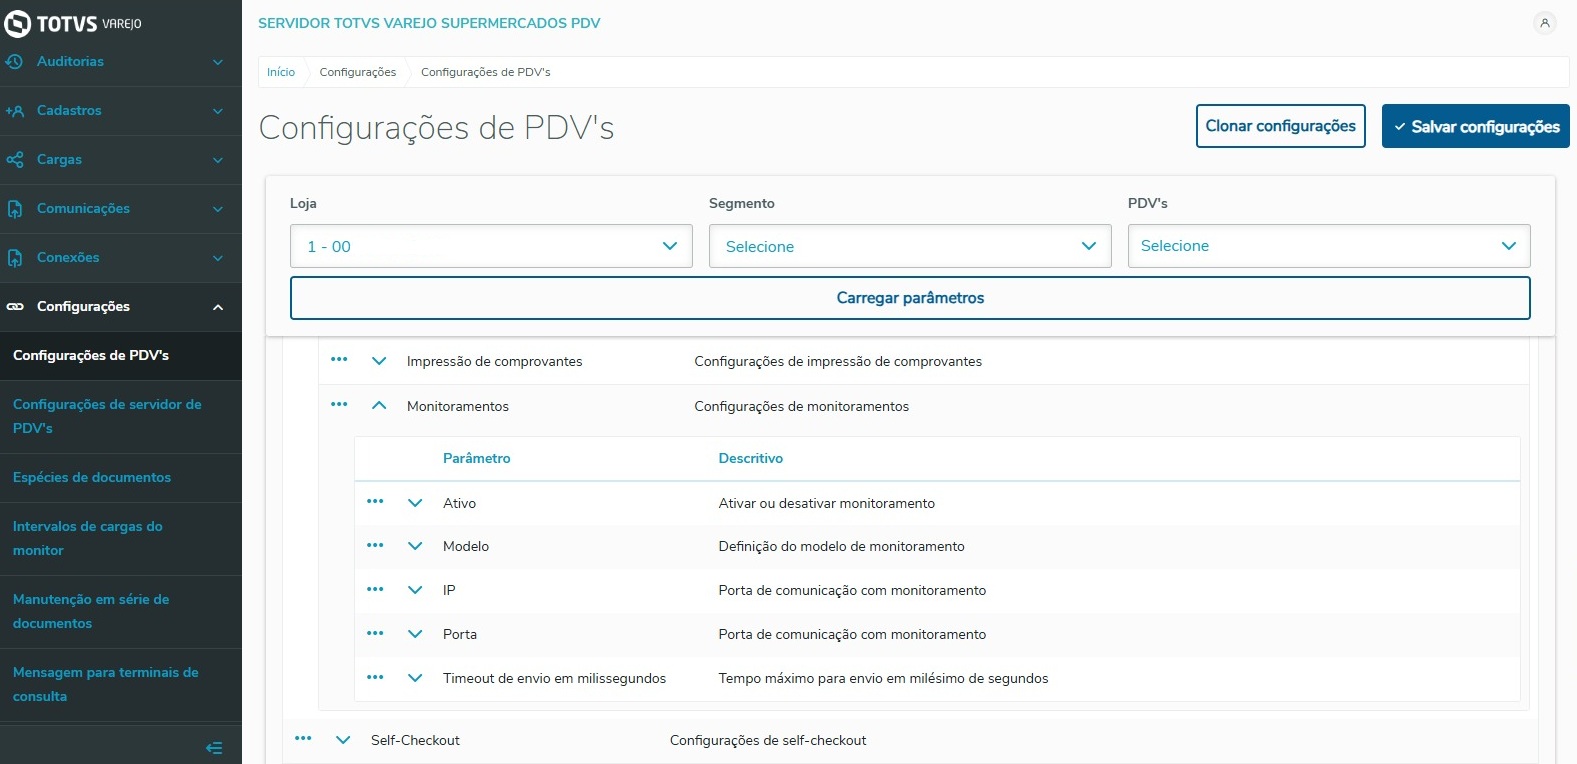Open the user profile icon

tap(1545, 23)
